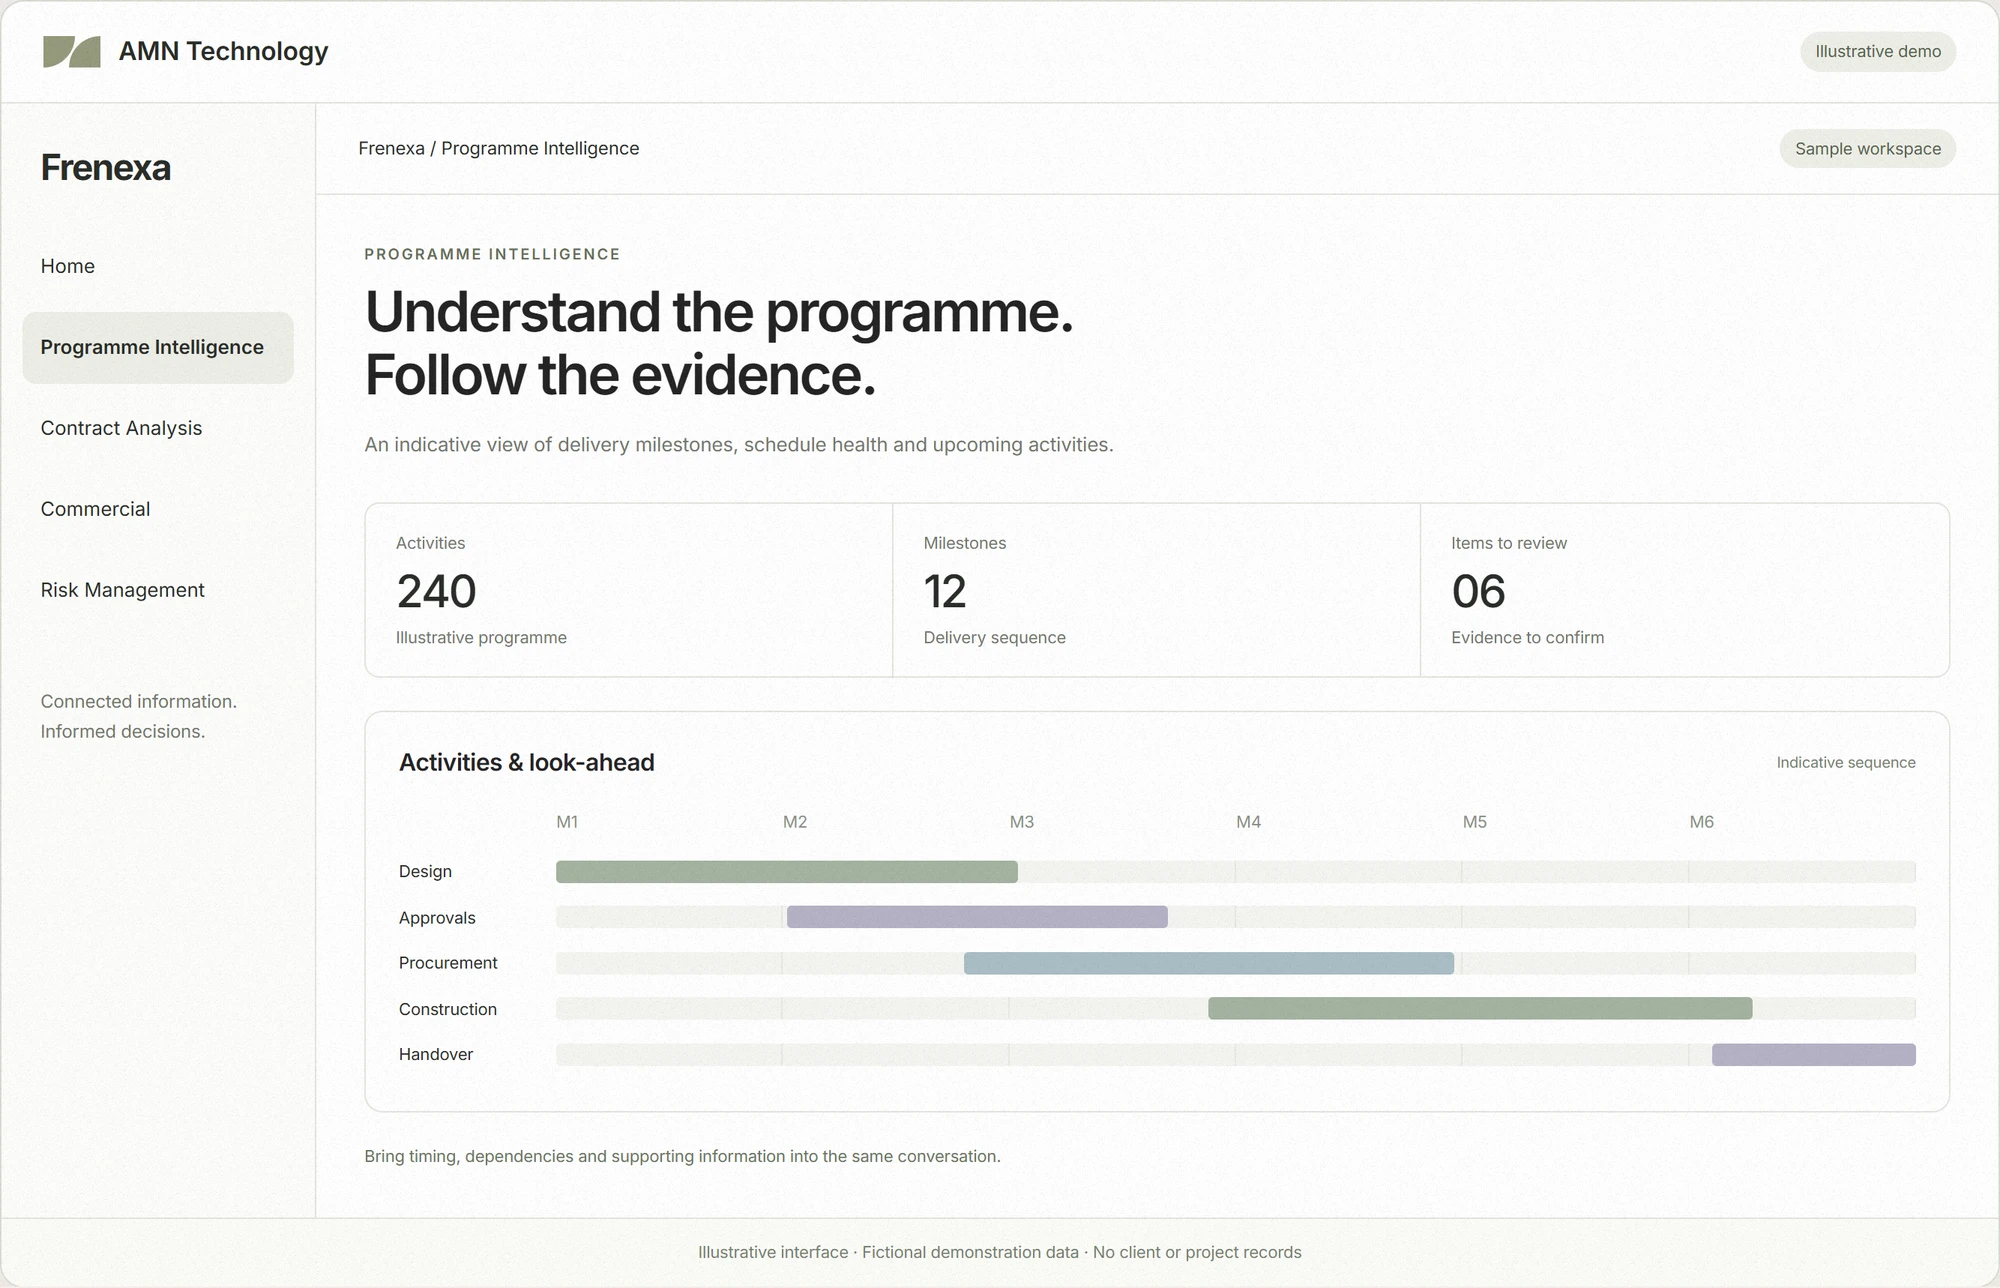Screen dimensions: 2000x1288
Task: Click the green Design gantt bar
Action: point(787,872)
